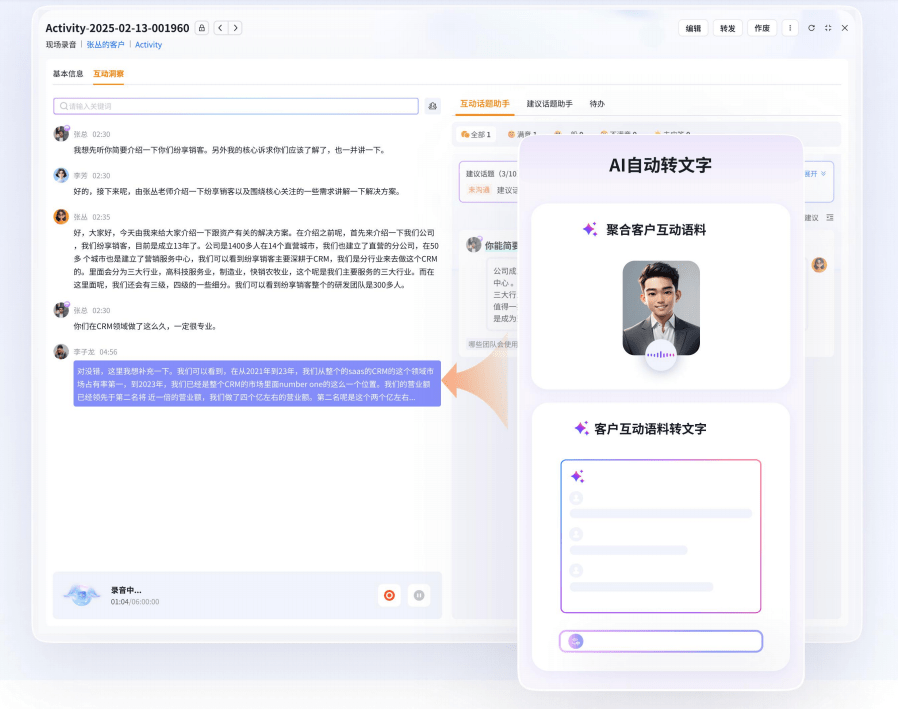Click the 转发 button
This screenshot has width=898, height=709.
(x=727, y=28)
